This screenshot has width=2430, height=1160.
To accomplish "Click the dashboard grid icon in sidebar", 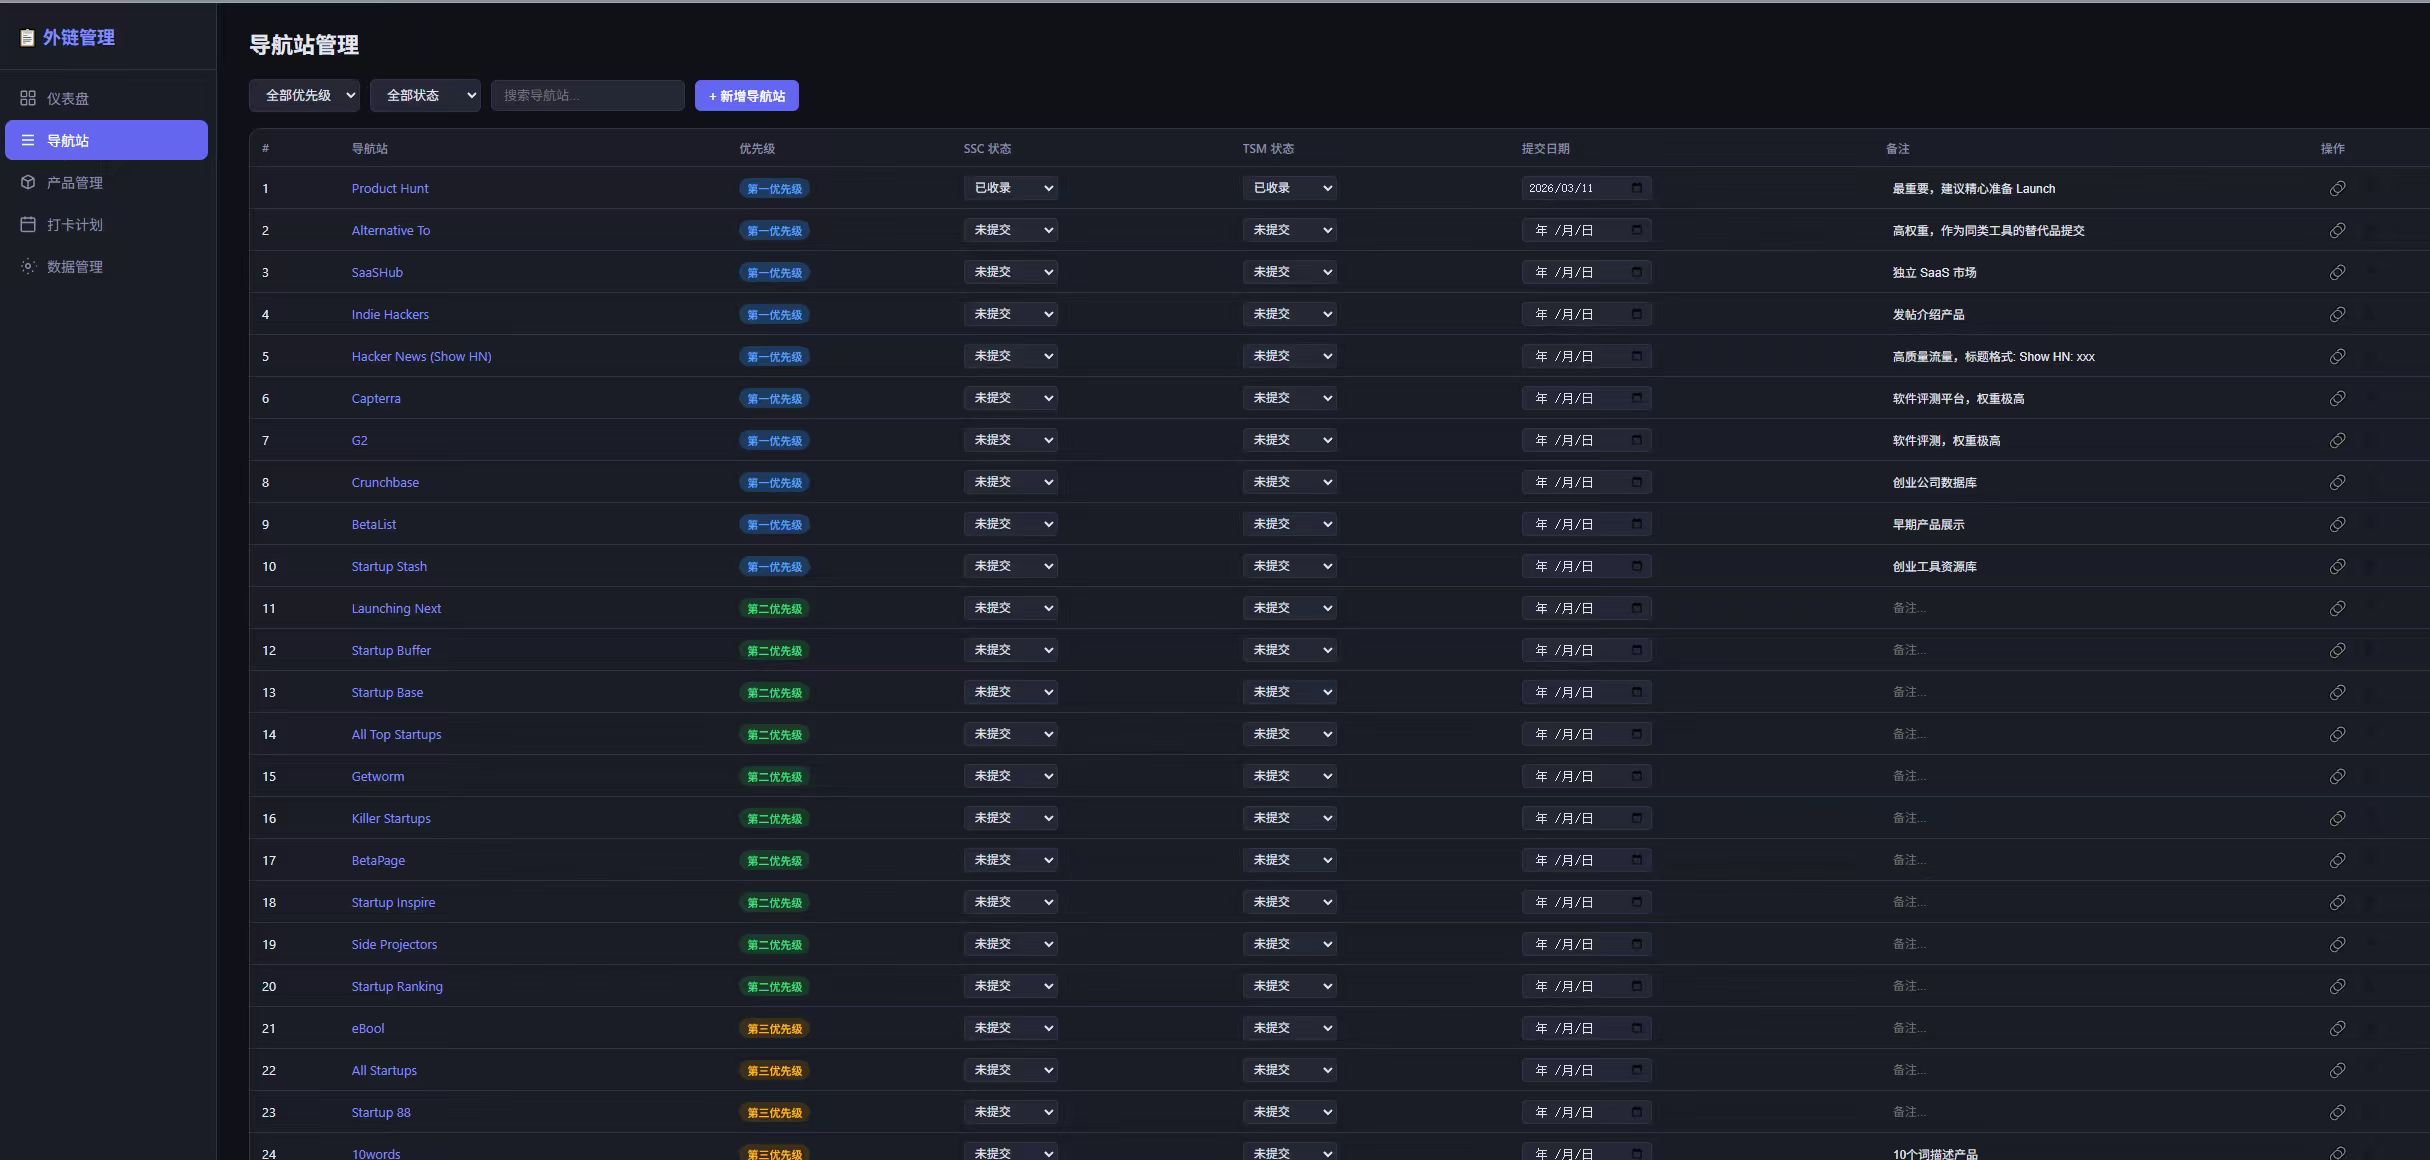I will point(28,98).
